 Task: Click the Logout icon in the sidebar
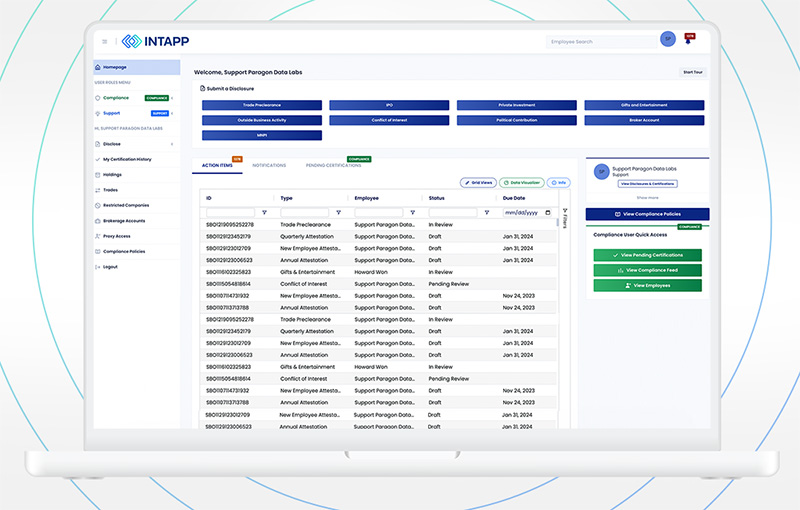tap(97, 267)
